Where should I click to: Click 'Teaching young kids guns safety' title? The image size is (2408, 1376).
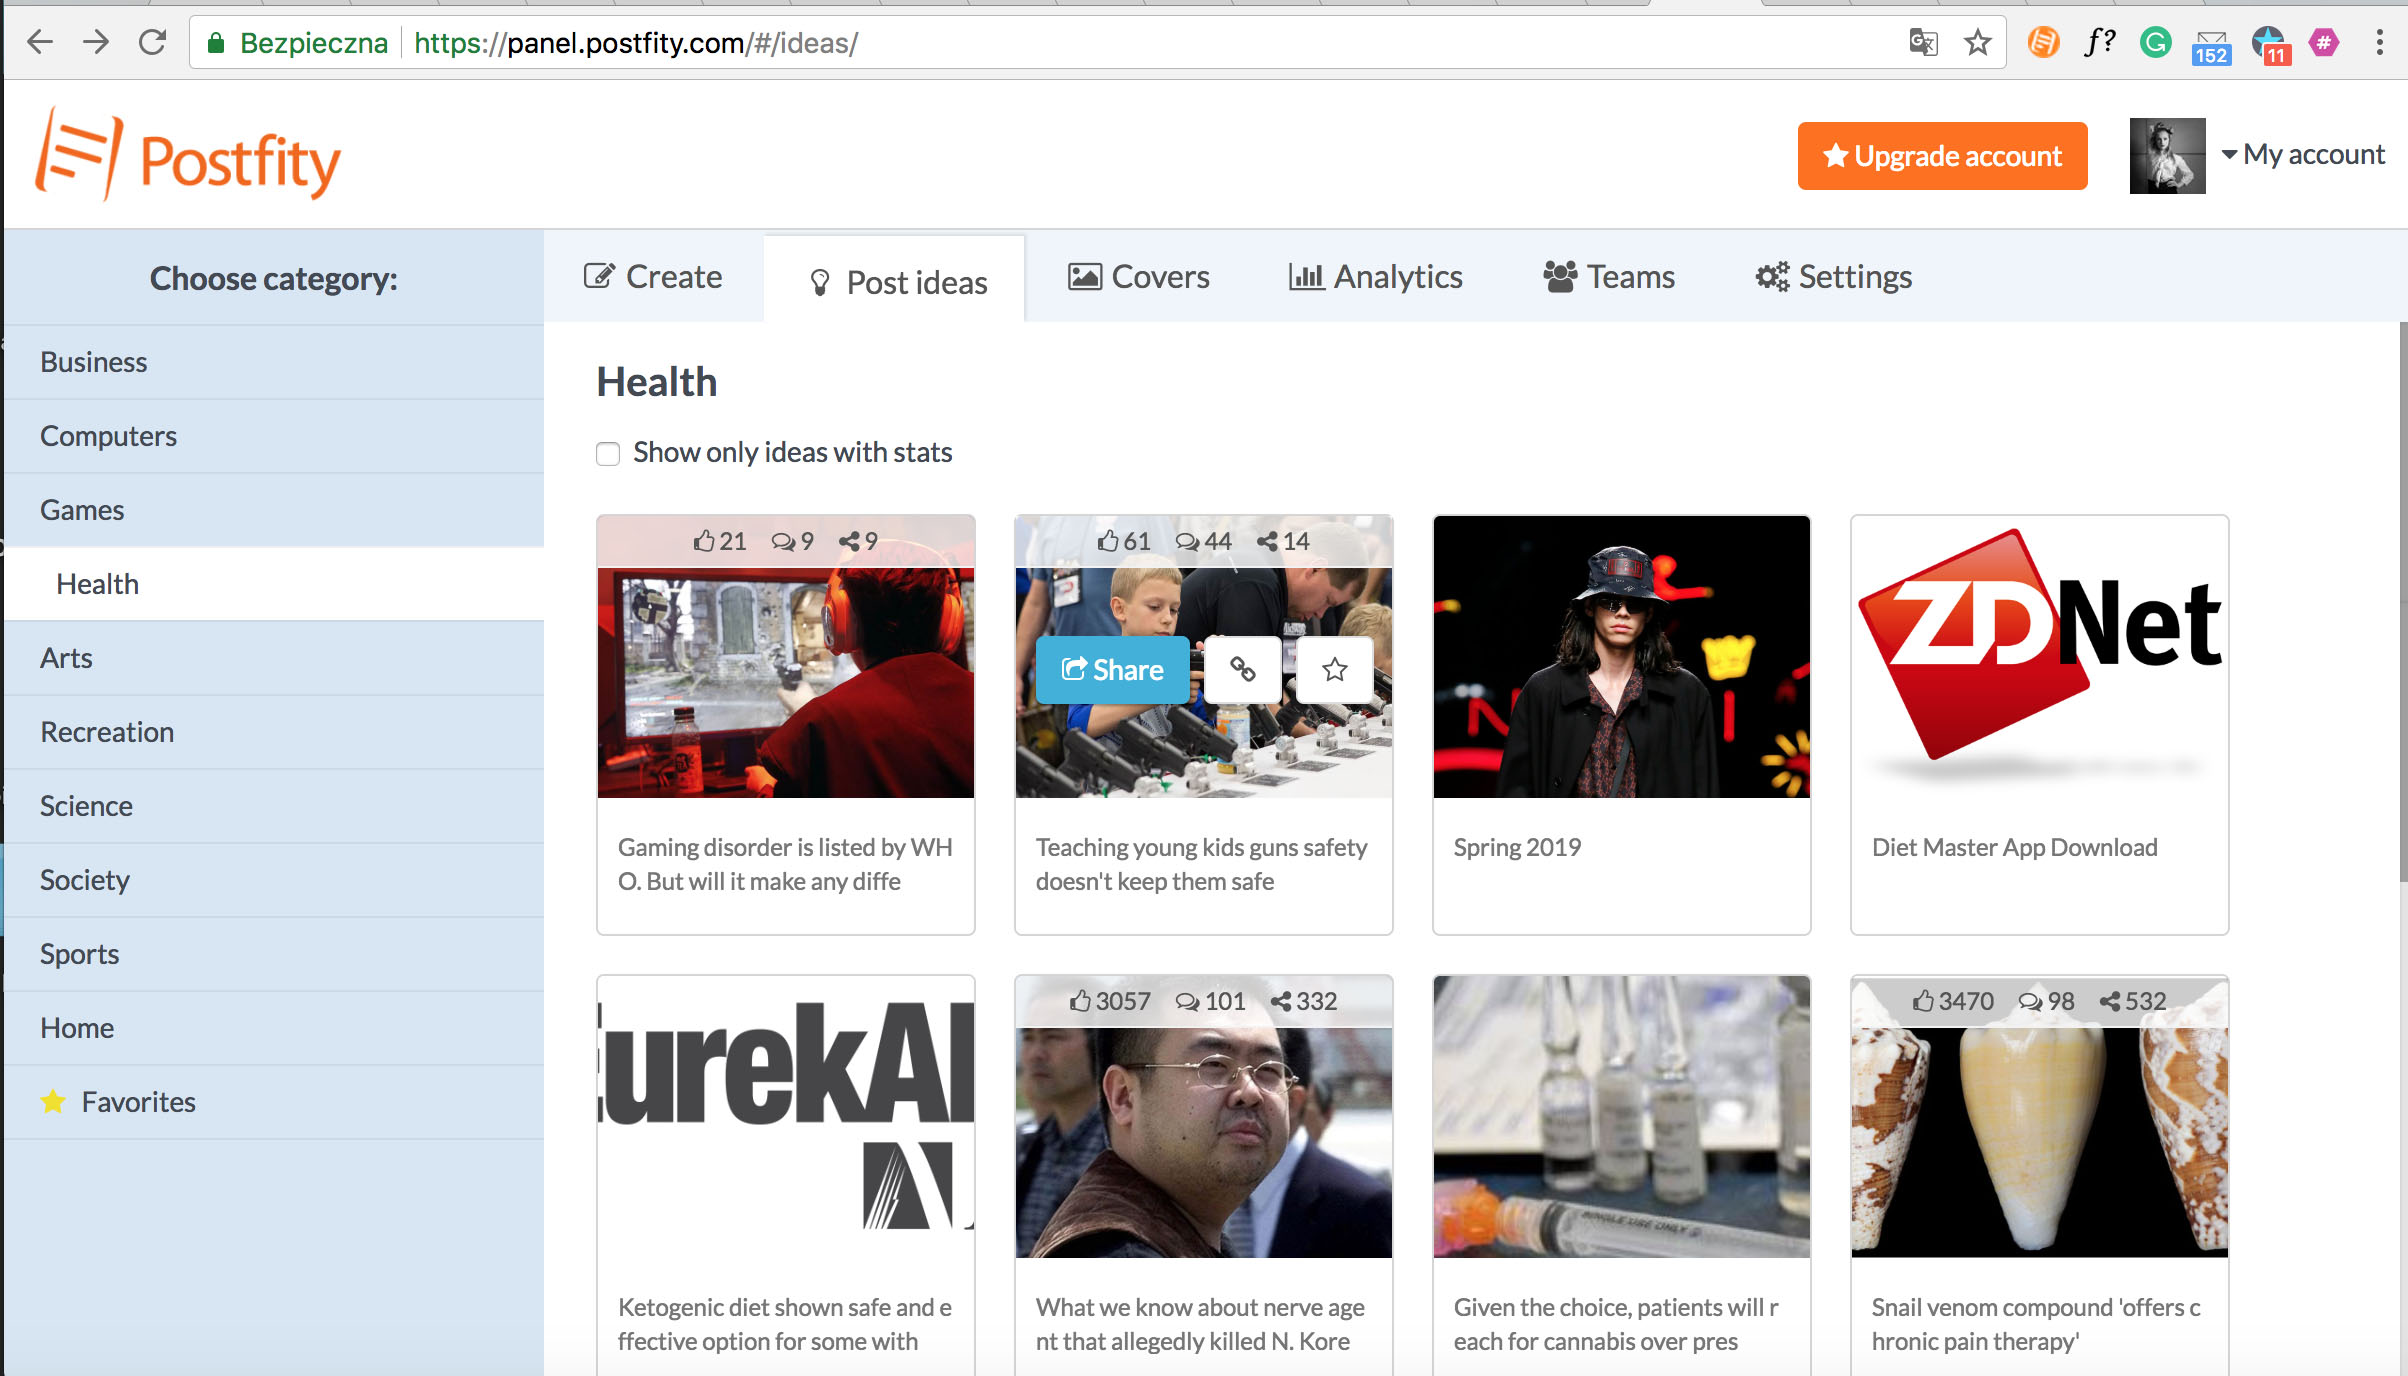(x=1201, y=847)
